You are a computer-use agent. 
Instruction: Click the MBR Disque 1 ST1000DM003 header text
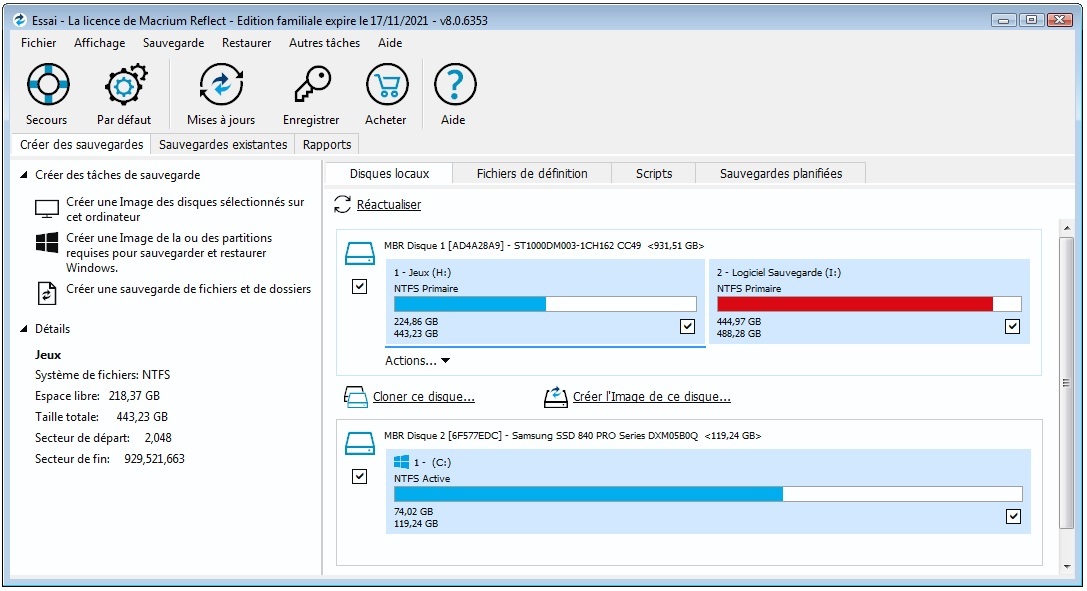(x=544, y=246)
